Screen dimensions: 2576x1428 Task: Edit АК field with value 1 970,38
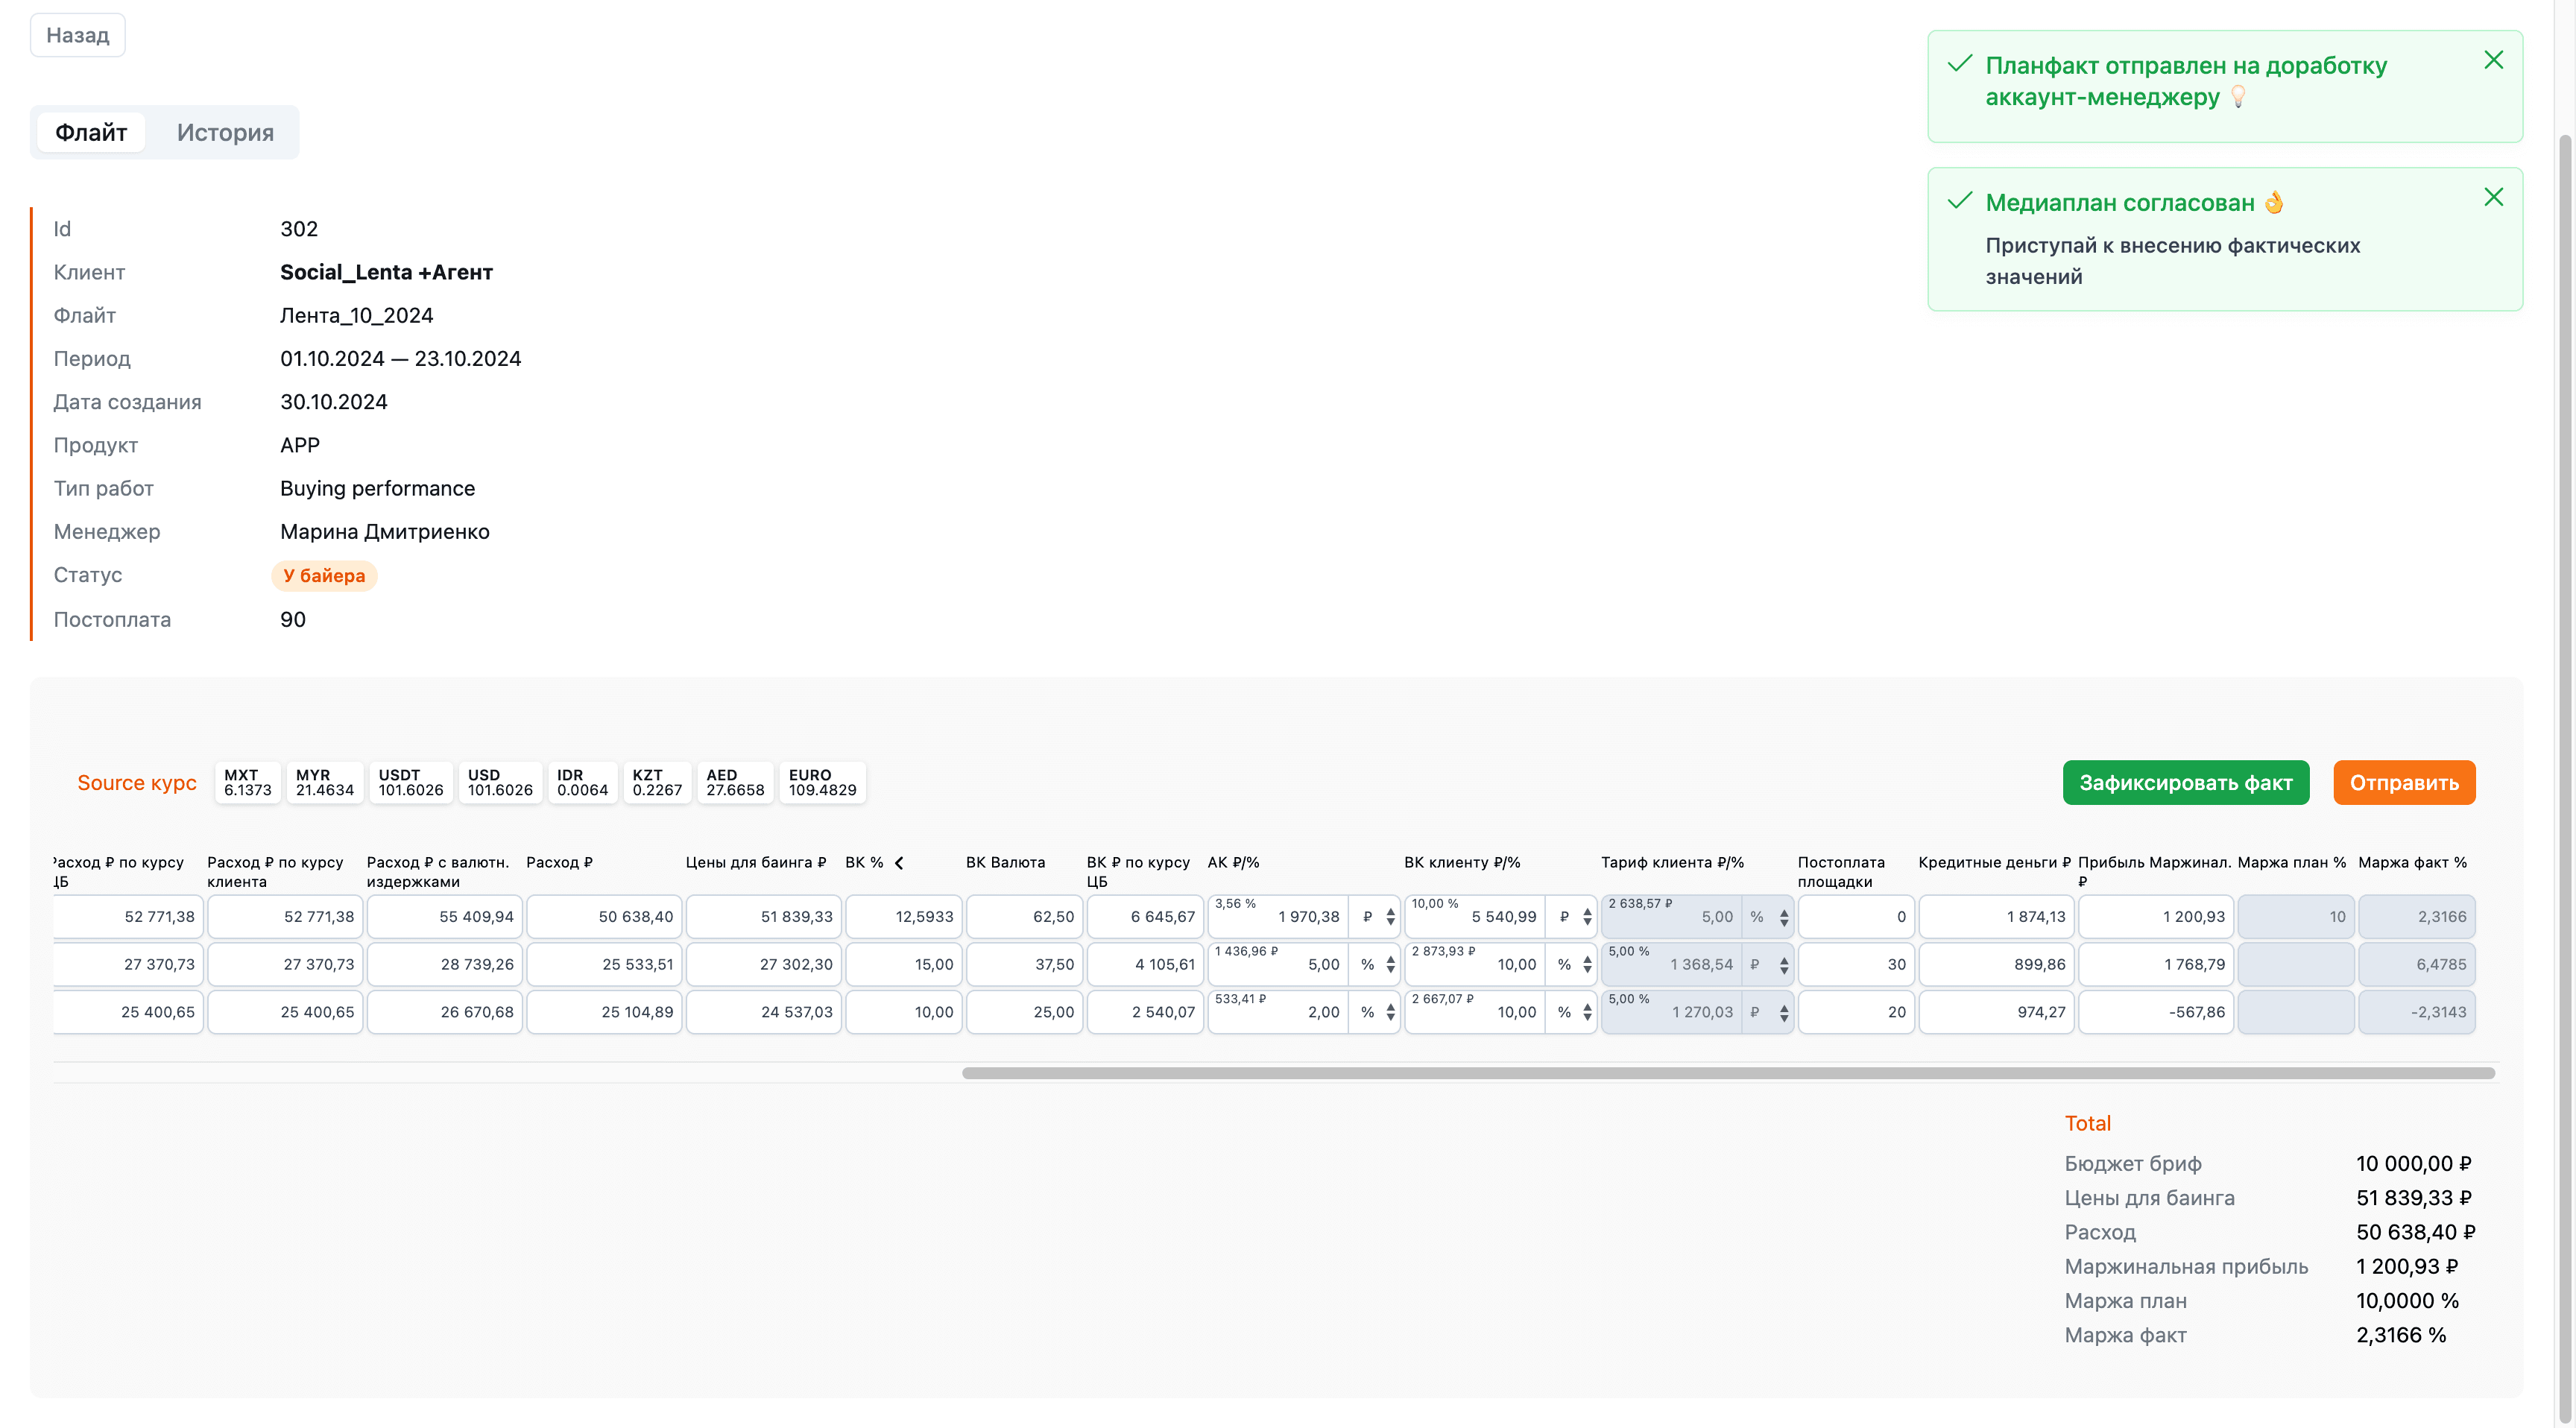[1279, 917]
